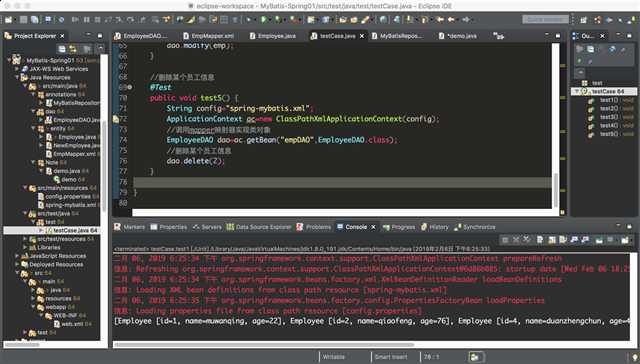Screen dimensions: 640x364
Task: Open the Progress tab
Action: click(x=399, y=227)
